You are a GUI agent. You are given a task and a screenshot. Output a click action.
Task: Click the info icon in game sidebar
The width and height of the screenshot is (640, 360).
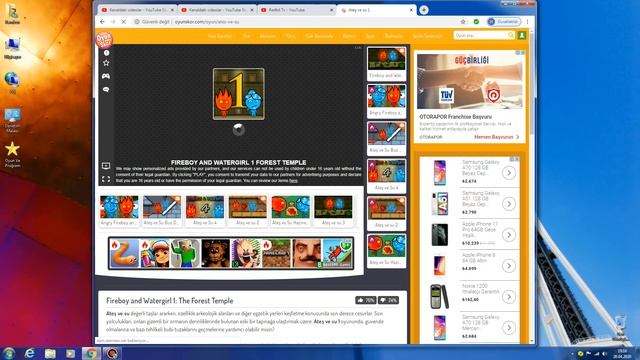click(106, 53)
